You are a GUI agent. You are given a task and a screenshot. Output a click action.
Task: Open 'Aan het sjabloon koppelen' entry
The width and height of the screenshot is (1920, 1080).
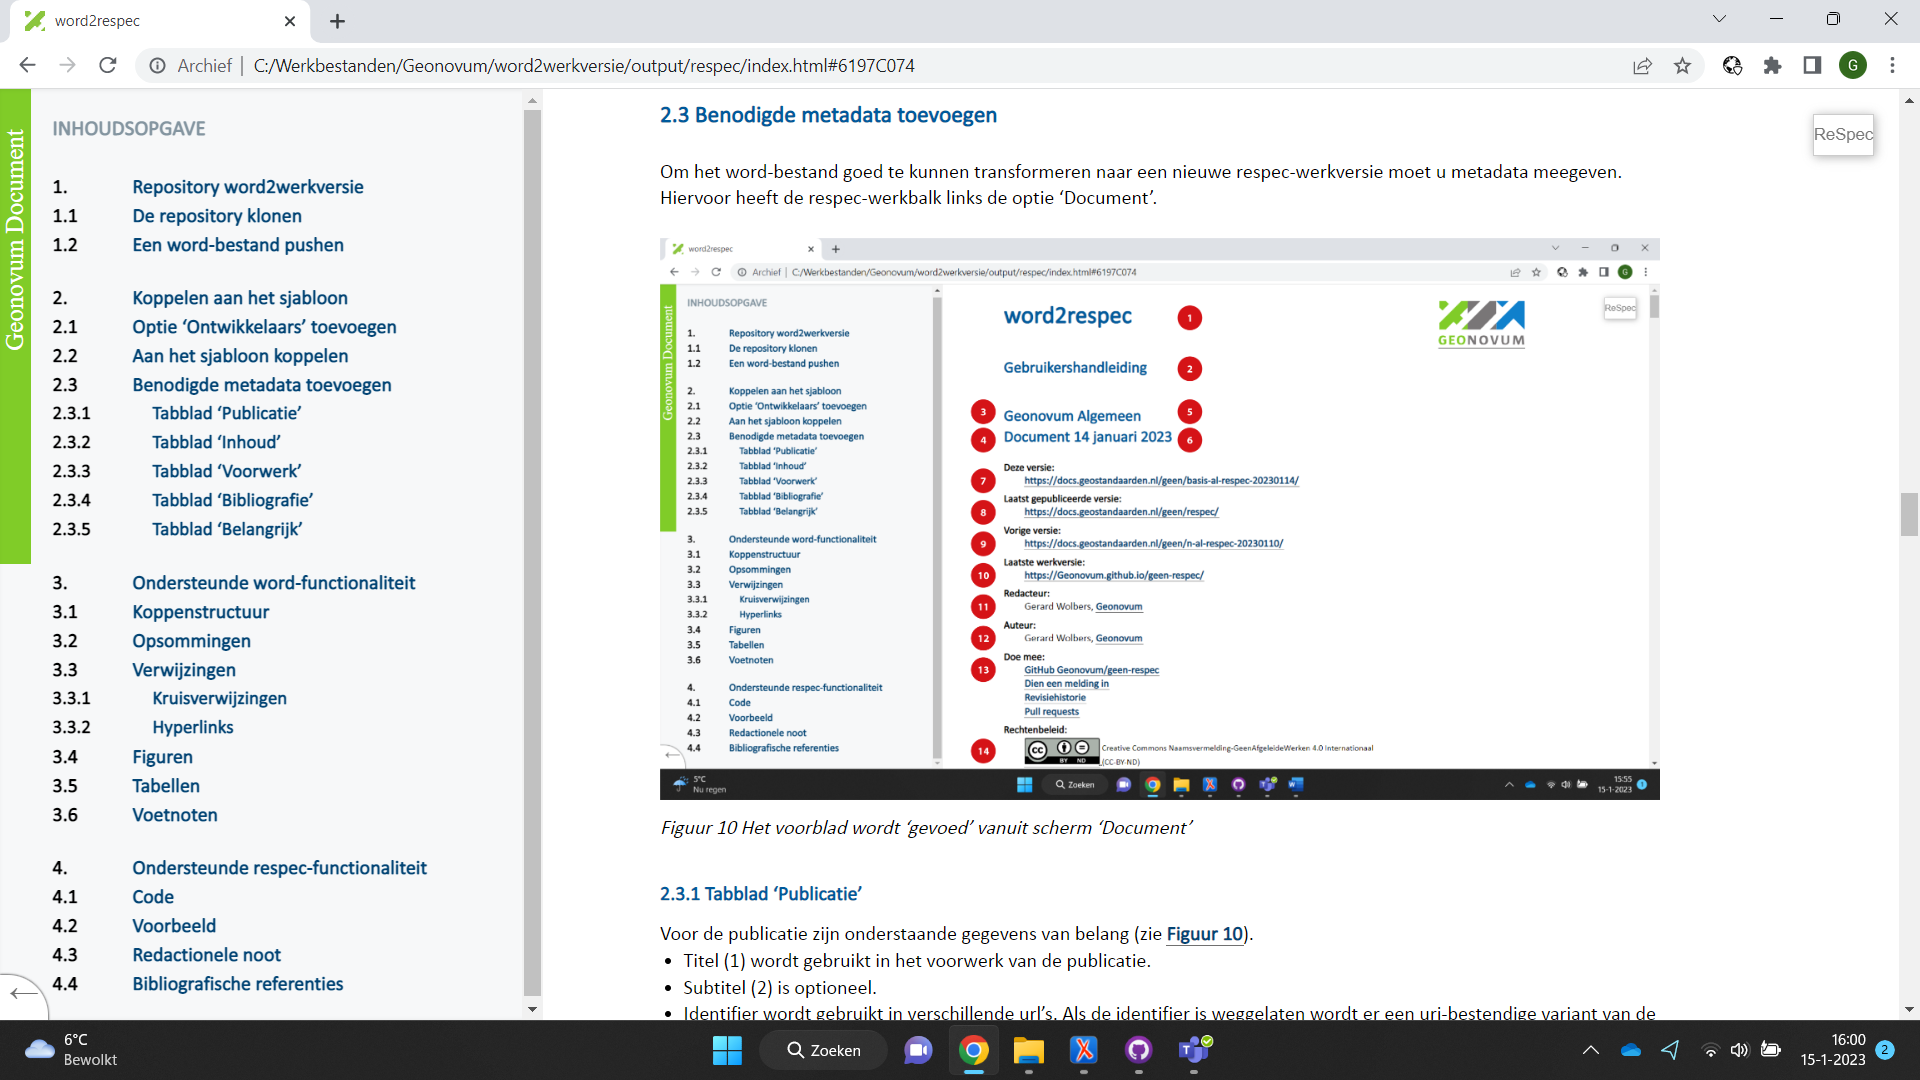240,356
